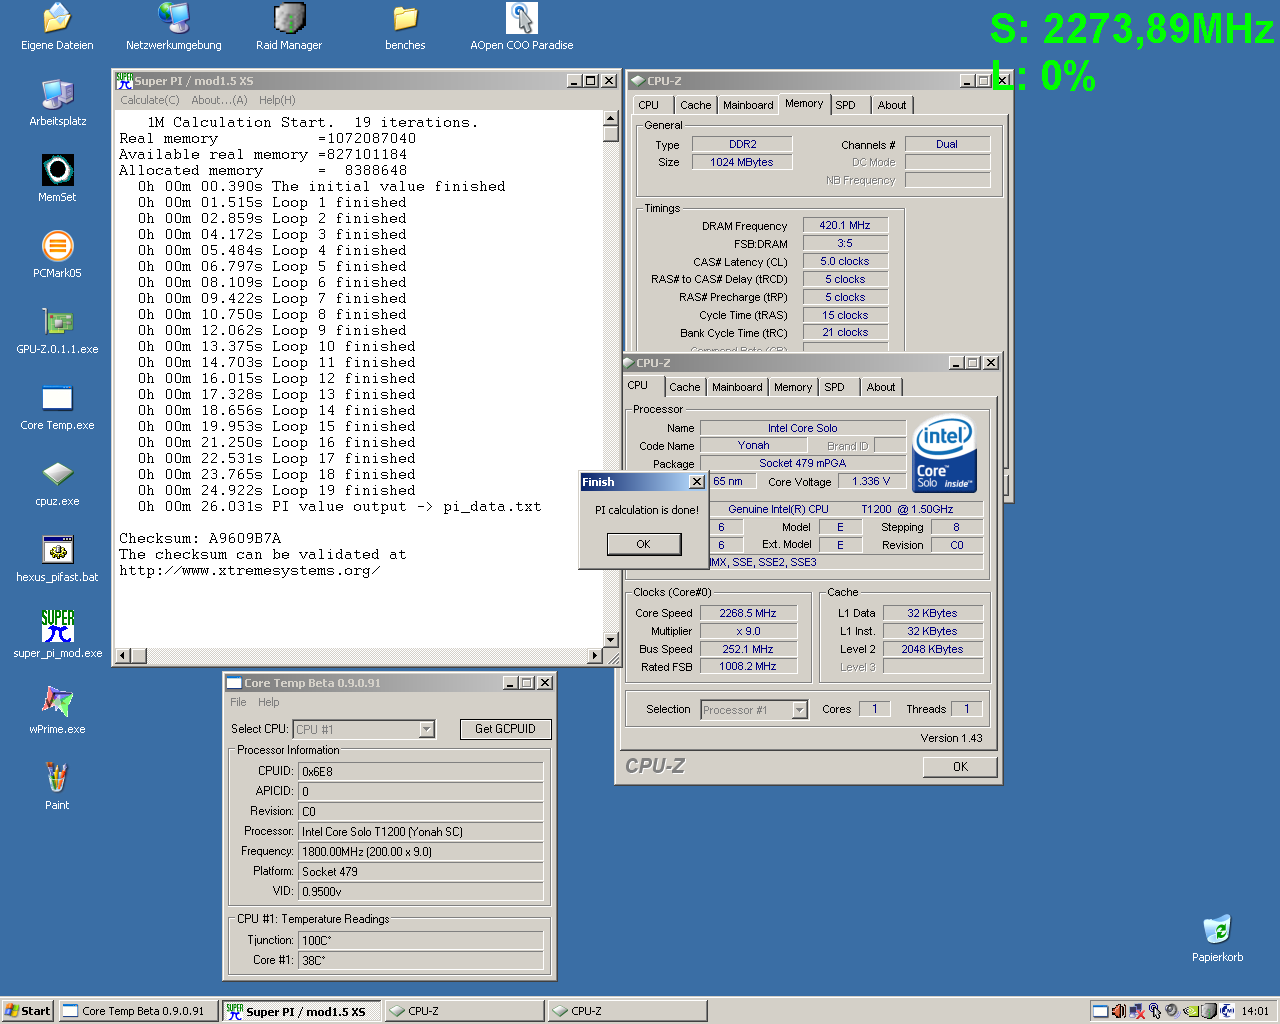The height and width of the screenshot is (1024, 1280).
Task: Select About tab in front CPU-Z
Action: pyautogui.click(x=881, y=387)
